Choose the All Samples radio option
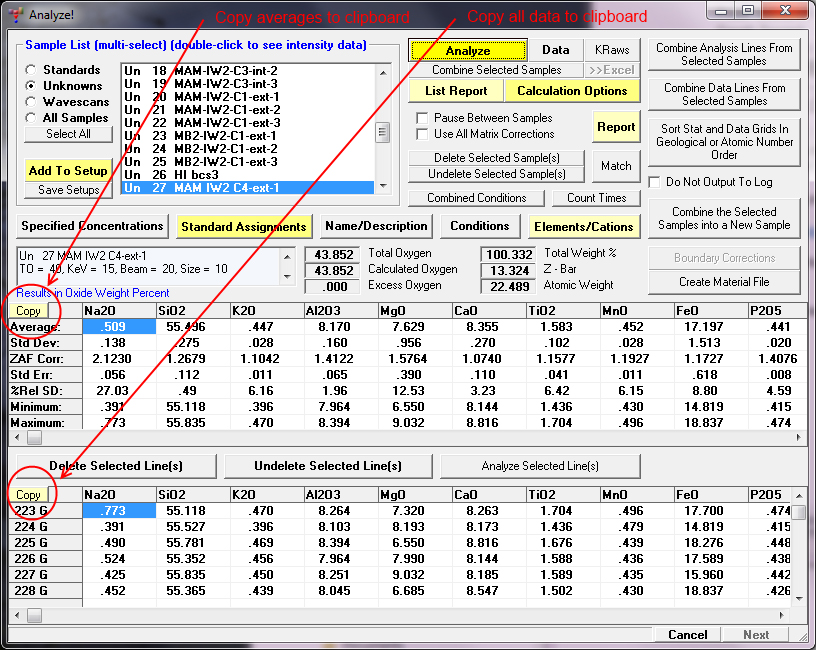816x650 pixels. click(32, 118)
